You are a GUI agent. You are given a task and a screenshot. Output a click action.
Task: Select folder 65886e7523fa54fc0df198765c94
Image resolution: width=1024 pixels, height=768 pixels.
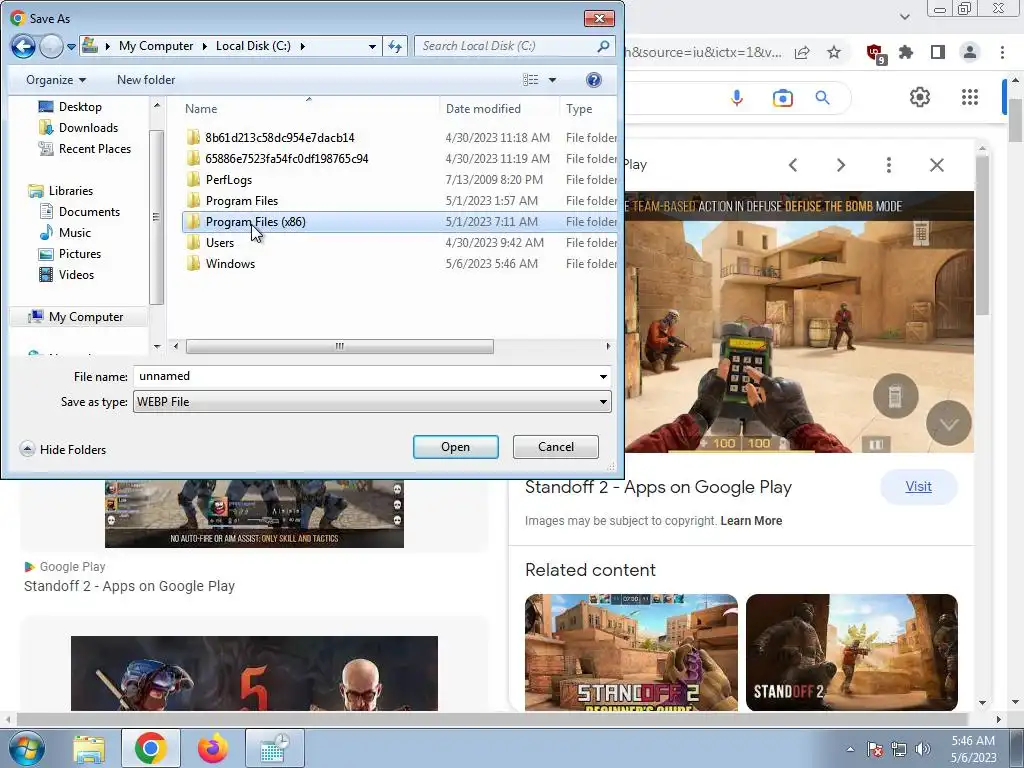(x=287, y=159)
